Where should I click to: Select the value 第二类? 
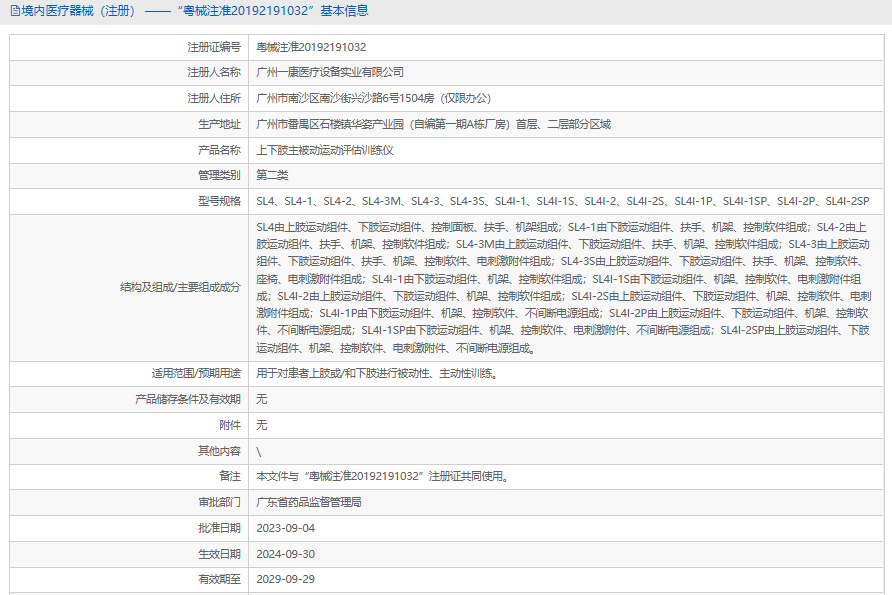point(272,175)
